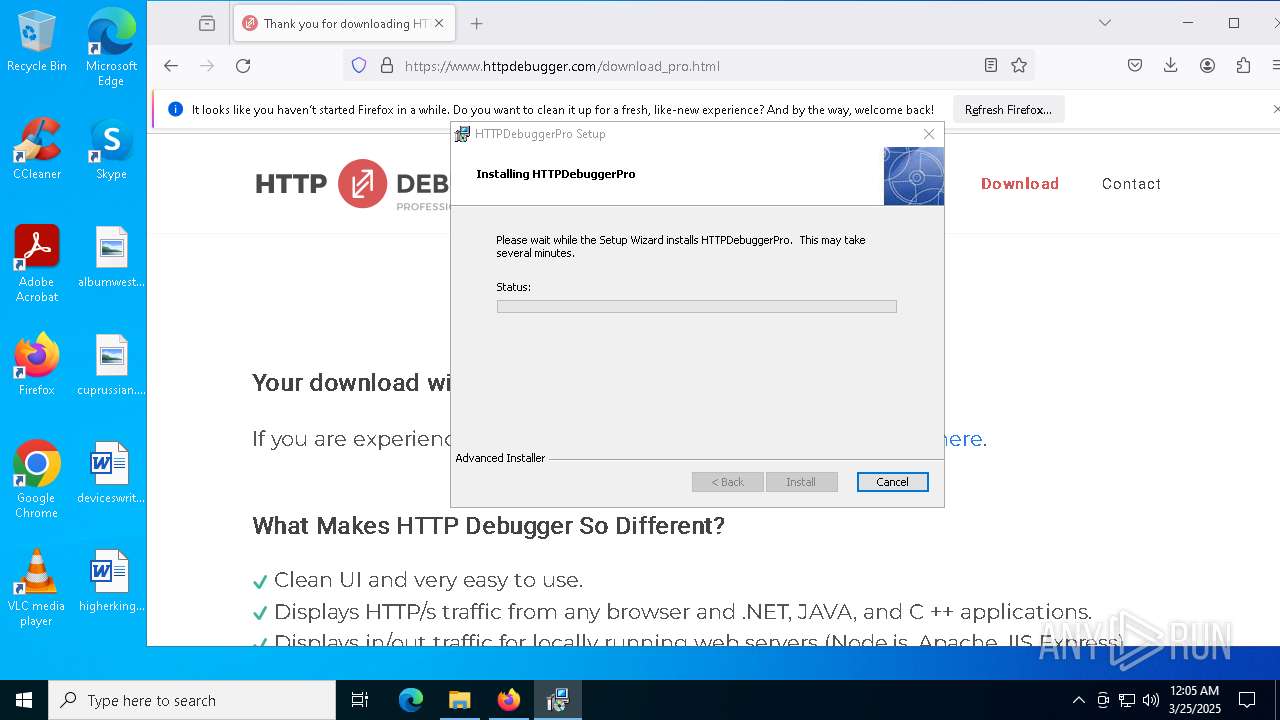This screenshot has height=720, width=1280.
Task: Click the taskbar search box
Action: tap(192, 700)
